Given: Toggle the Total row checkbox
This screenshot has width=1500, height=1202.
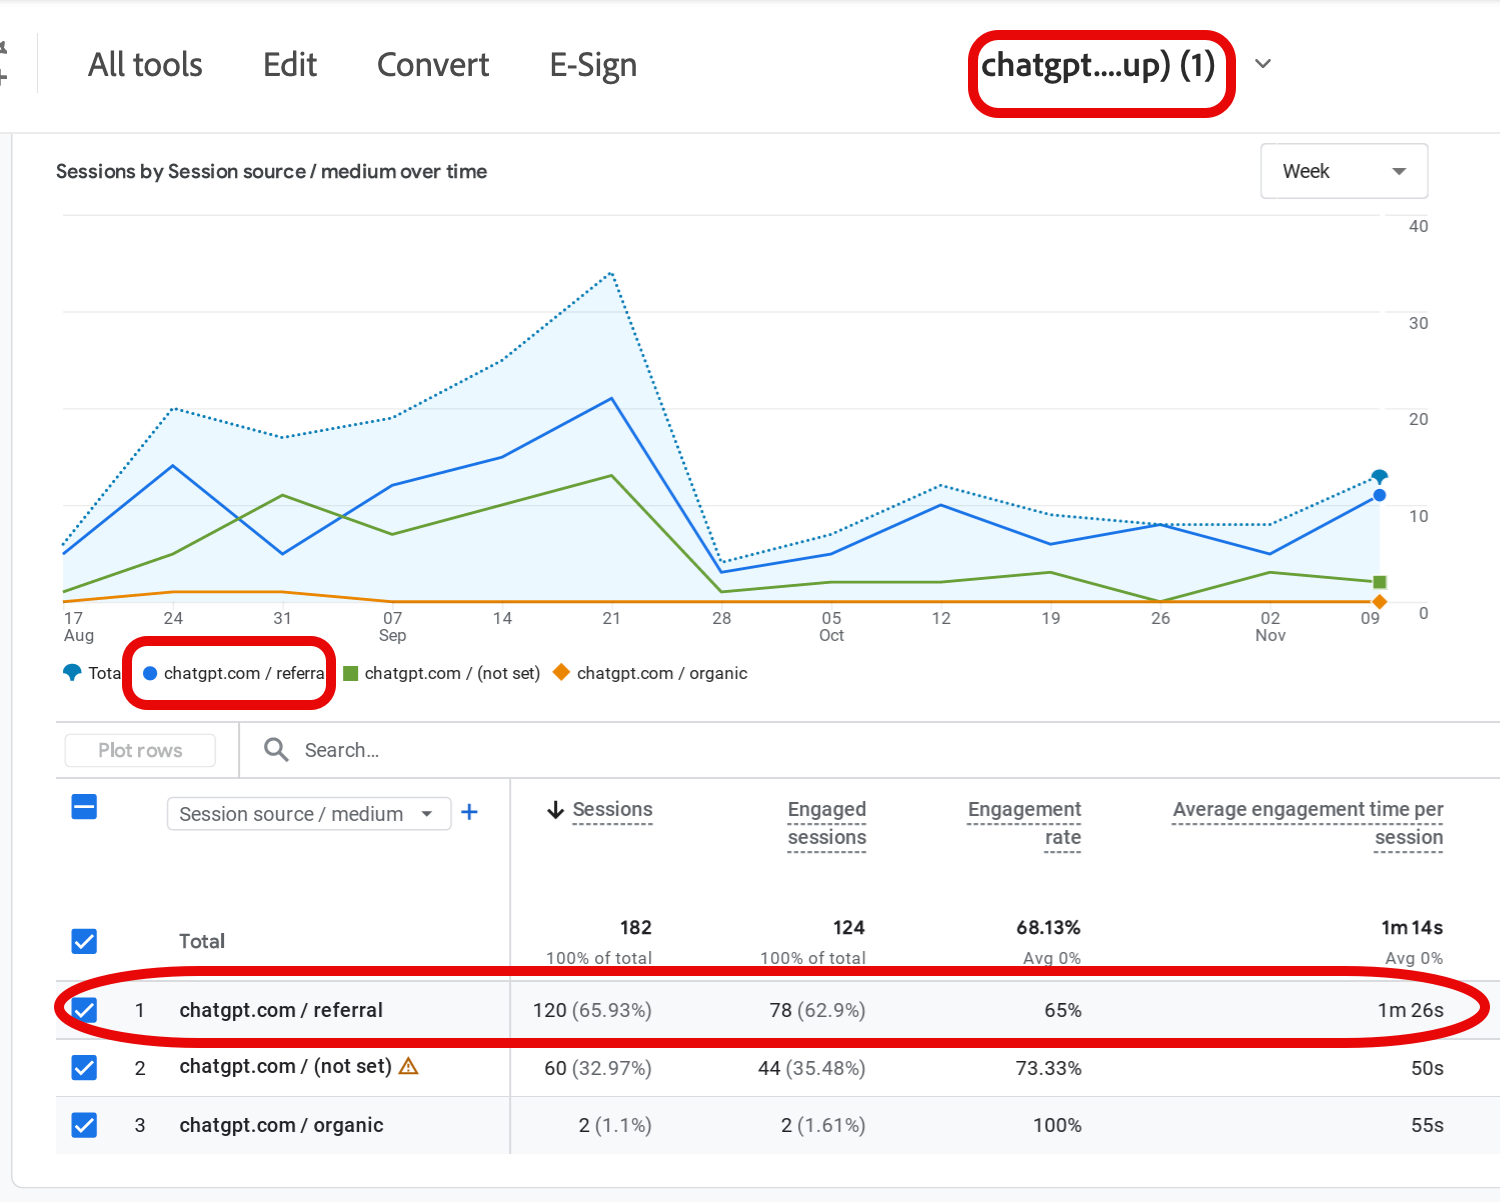Looking at the screenshot, I should coord(85,941).
